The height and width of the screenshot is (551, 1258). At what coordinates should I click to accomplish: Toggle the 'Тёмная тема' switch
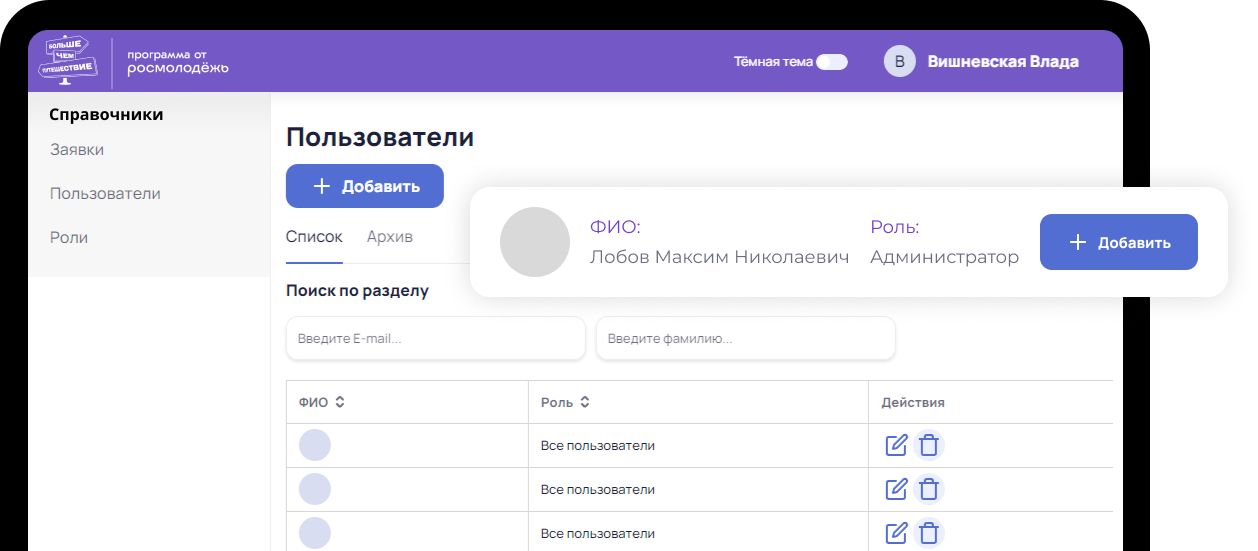[x=831, y=62]
